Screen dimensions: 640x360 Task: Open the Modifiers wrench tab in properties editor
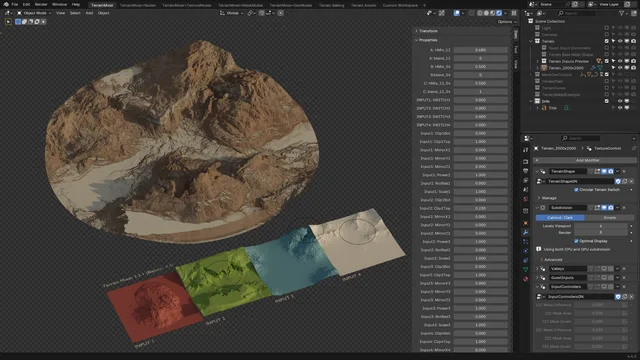526,232
